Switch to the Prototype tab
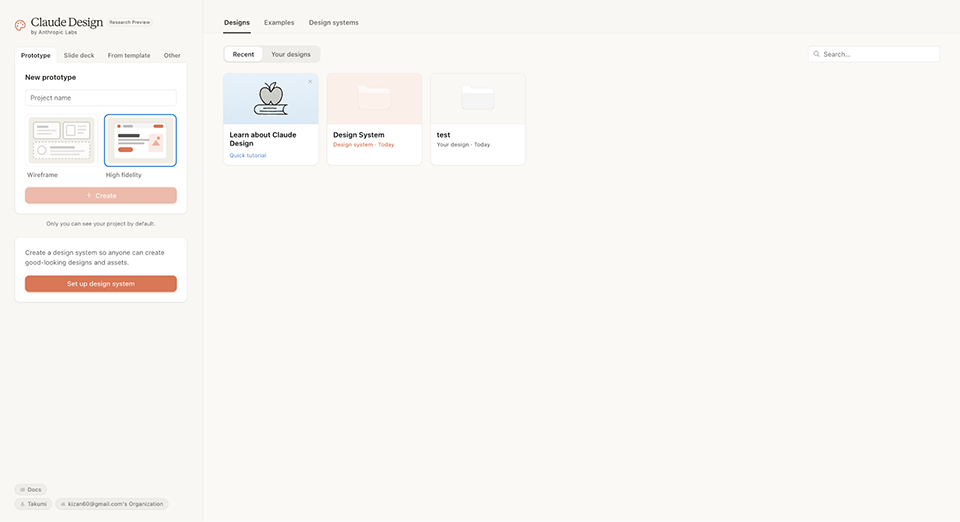Image resolution: width=960 pixels, height=522 pixels. point(36,55)
